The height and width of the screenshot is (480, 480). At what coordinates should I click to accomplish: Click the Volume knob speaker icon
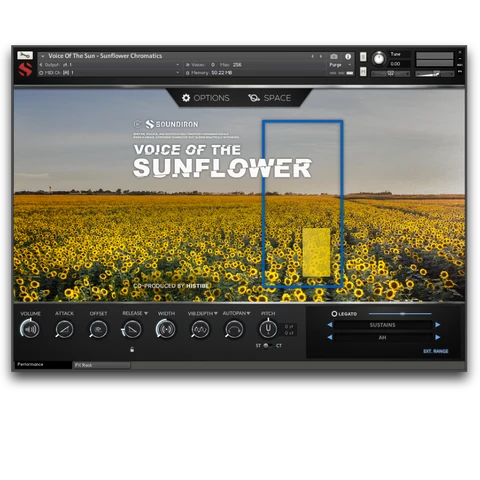(x=30, y=329)
